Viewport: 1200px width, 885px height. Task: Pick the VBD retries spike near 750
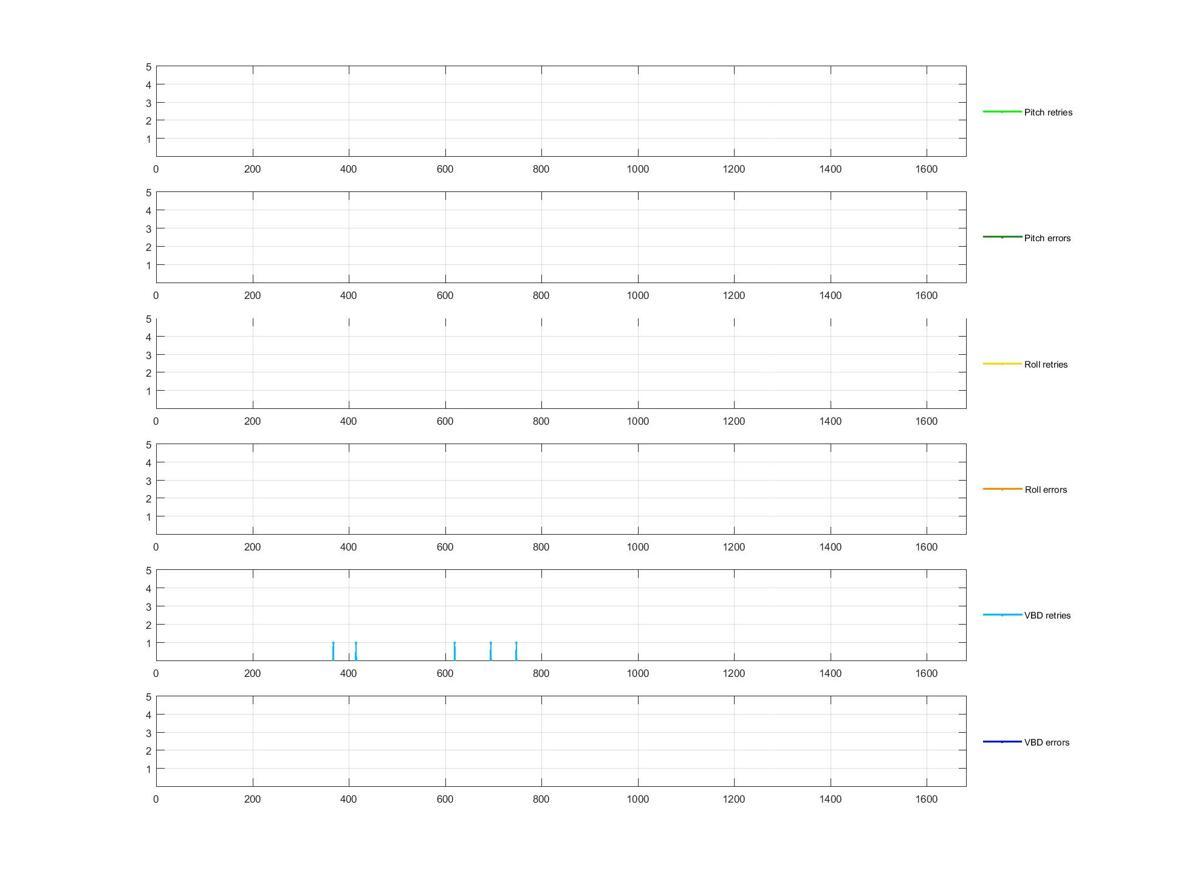pyautogui.click(x=516, y=651)
